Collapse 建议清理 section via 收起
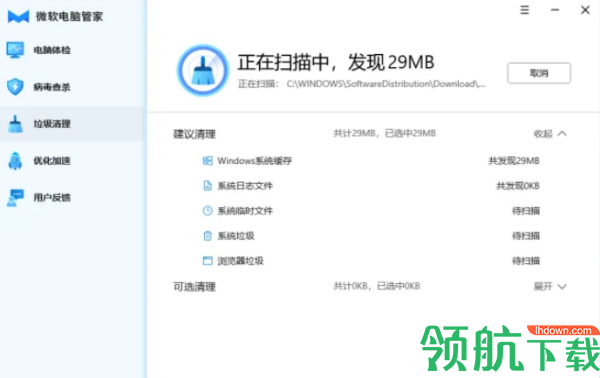This screenshot has height=378, width=600. [x=543, y=134]
